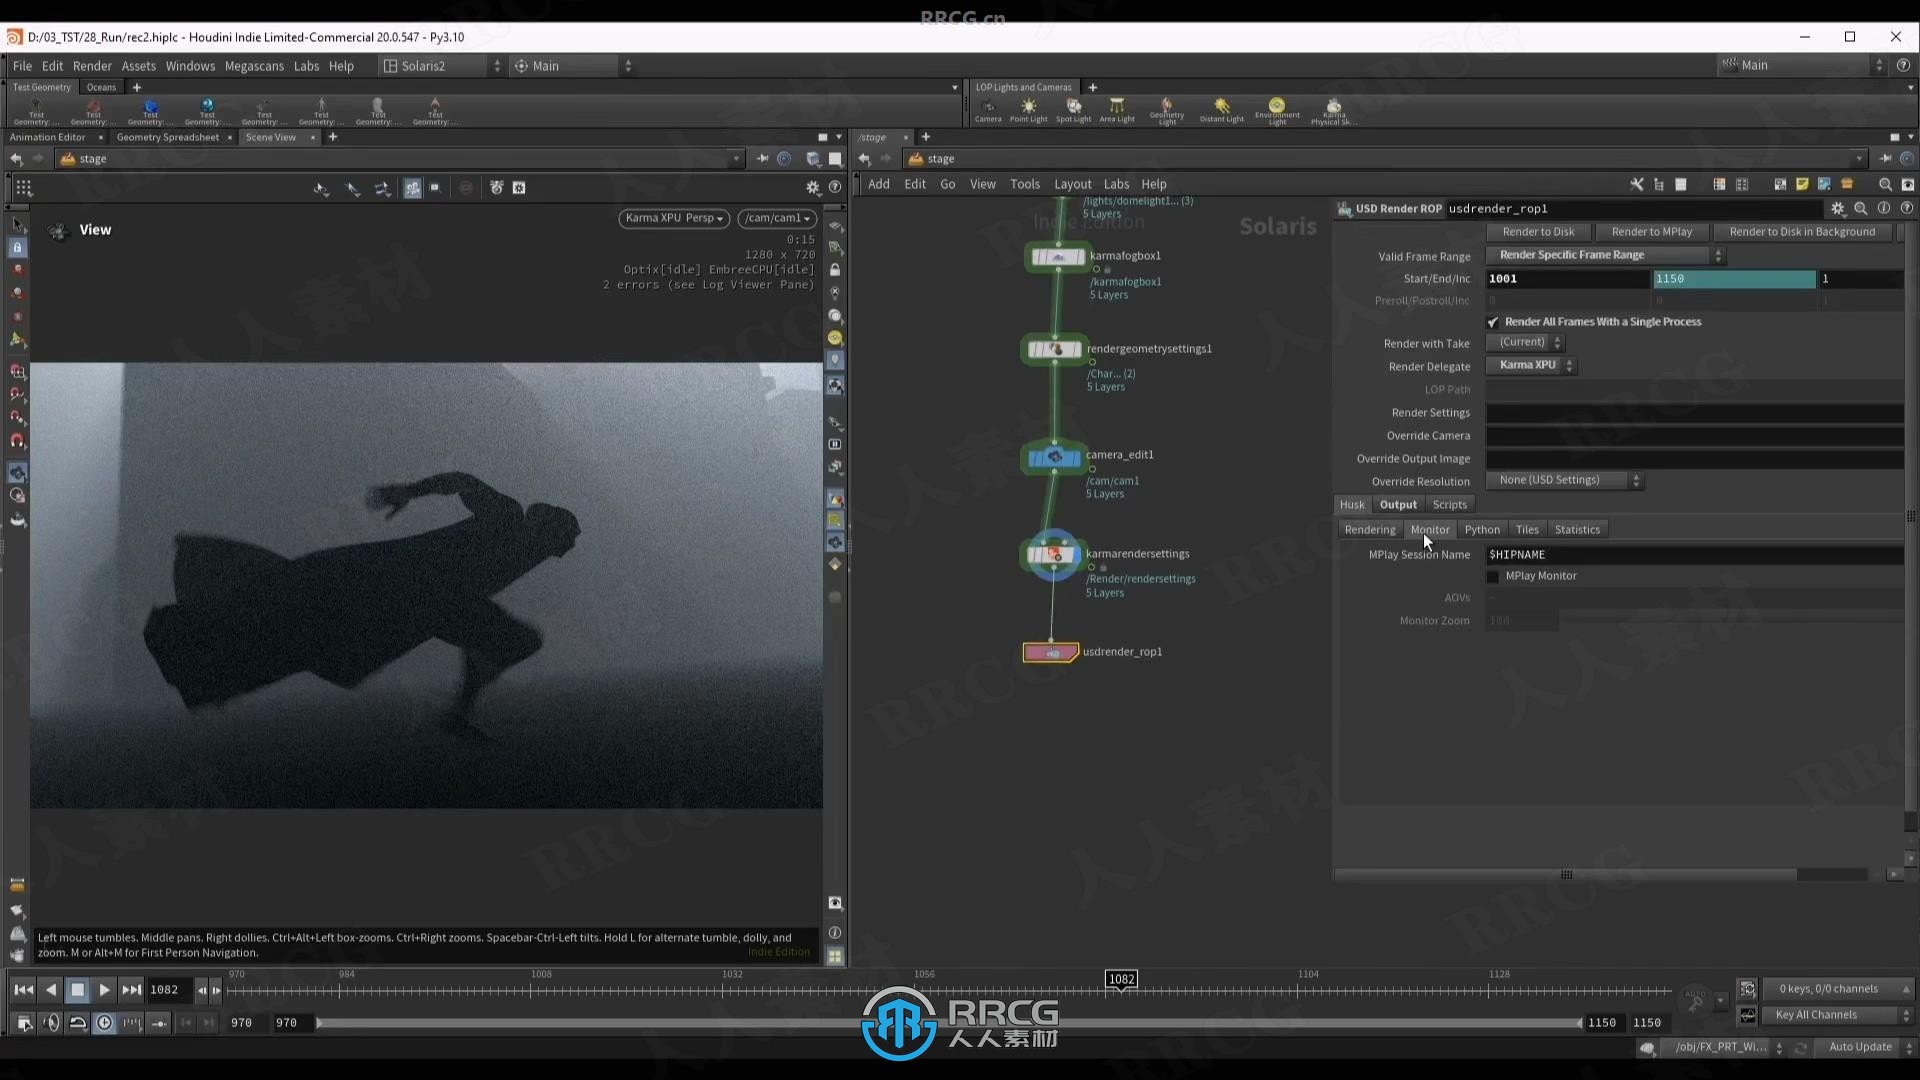Open Valid Frame Range dropdown
The height and width of the screenshot is (1080, 1920).
(1606, 256)
